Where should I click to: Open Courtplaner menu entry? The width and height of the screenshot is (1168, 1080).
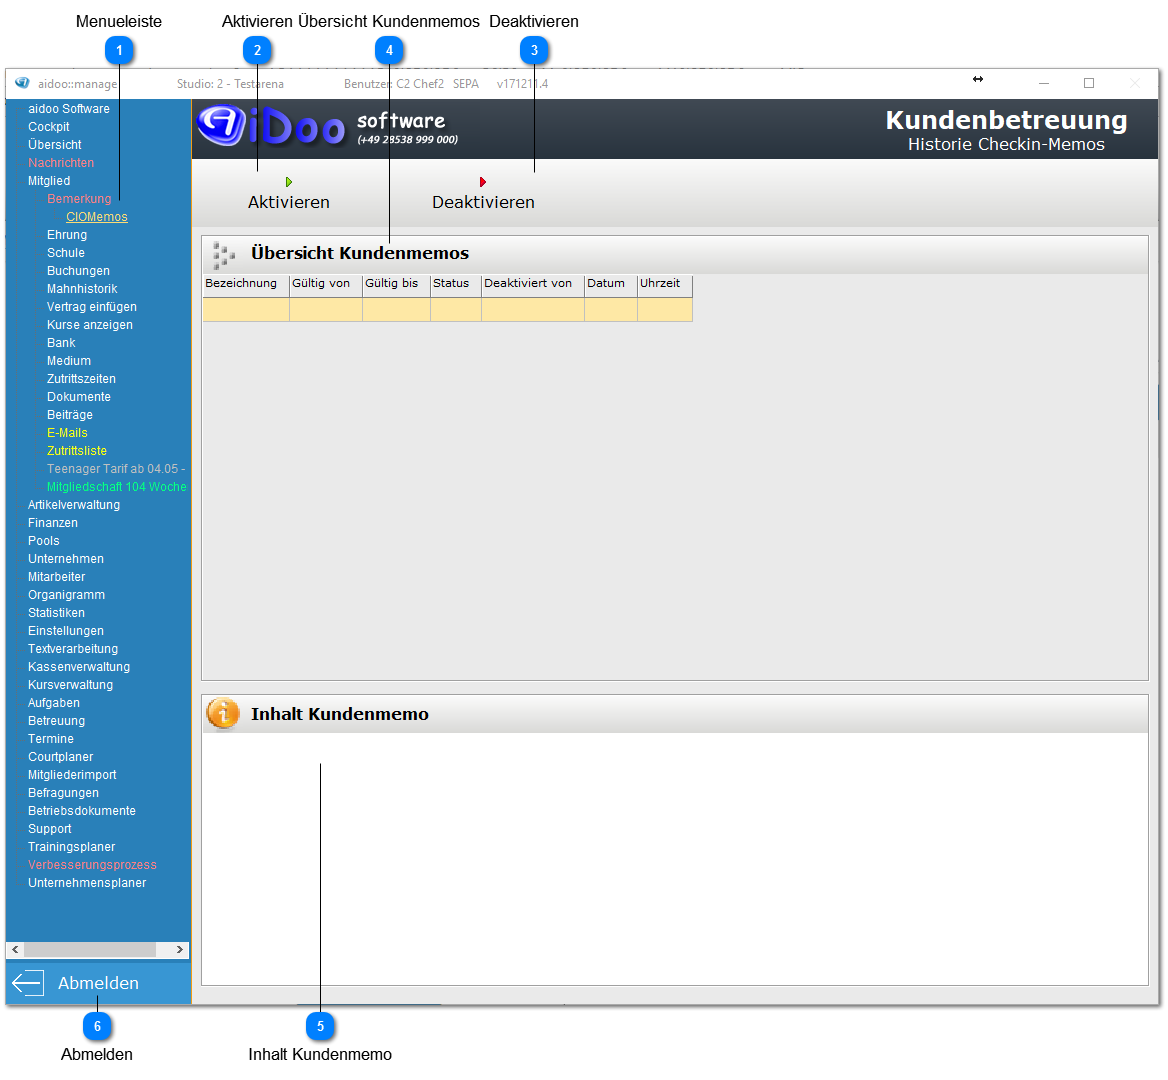click(60, 757)
